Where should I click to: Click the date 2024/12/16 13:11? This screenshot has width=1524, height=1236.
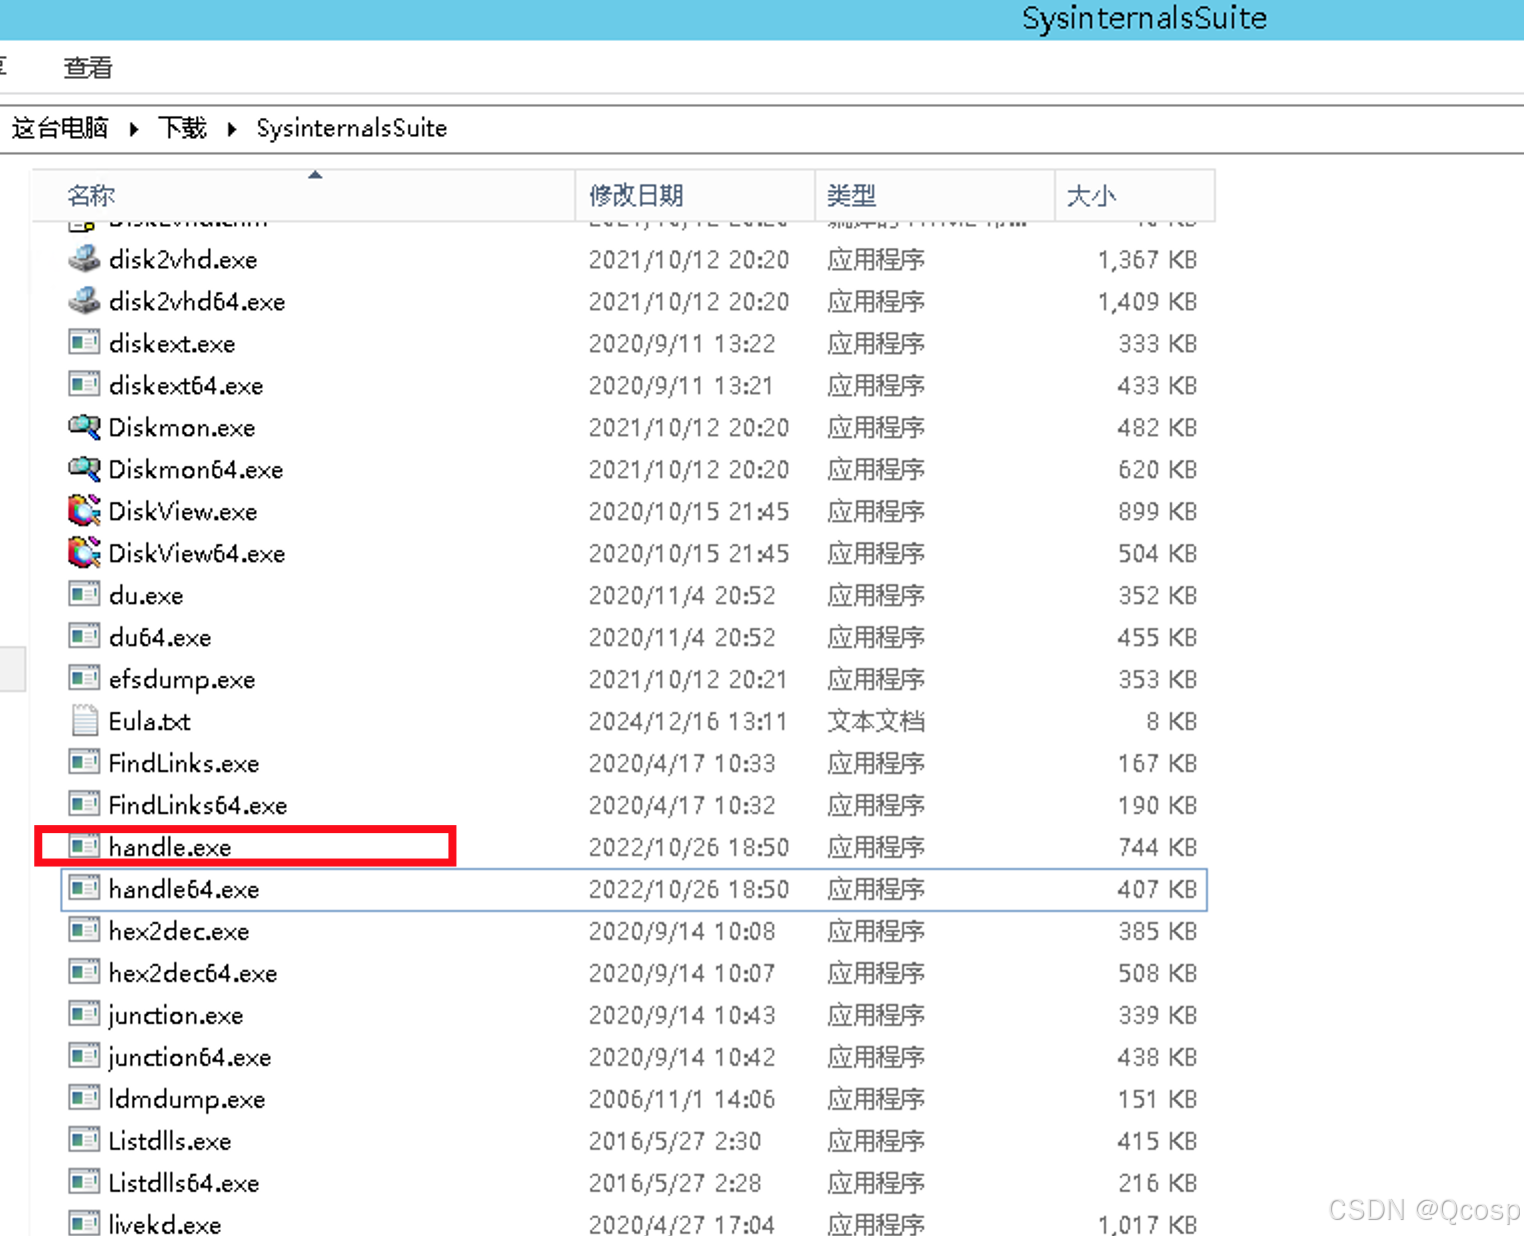[x=688, y=721]
